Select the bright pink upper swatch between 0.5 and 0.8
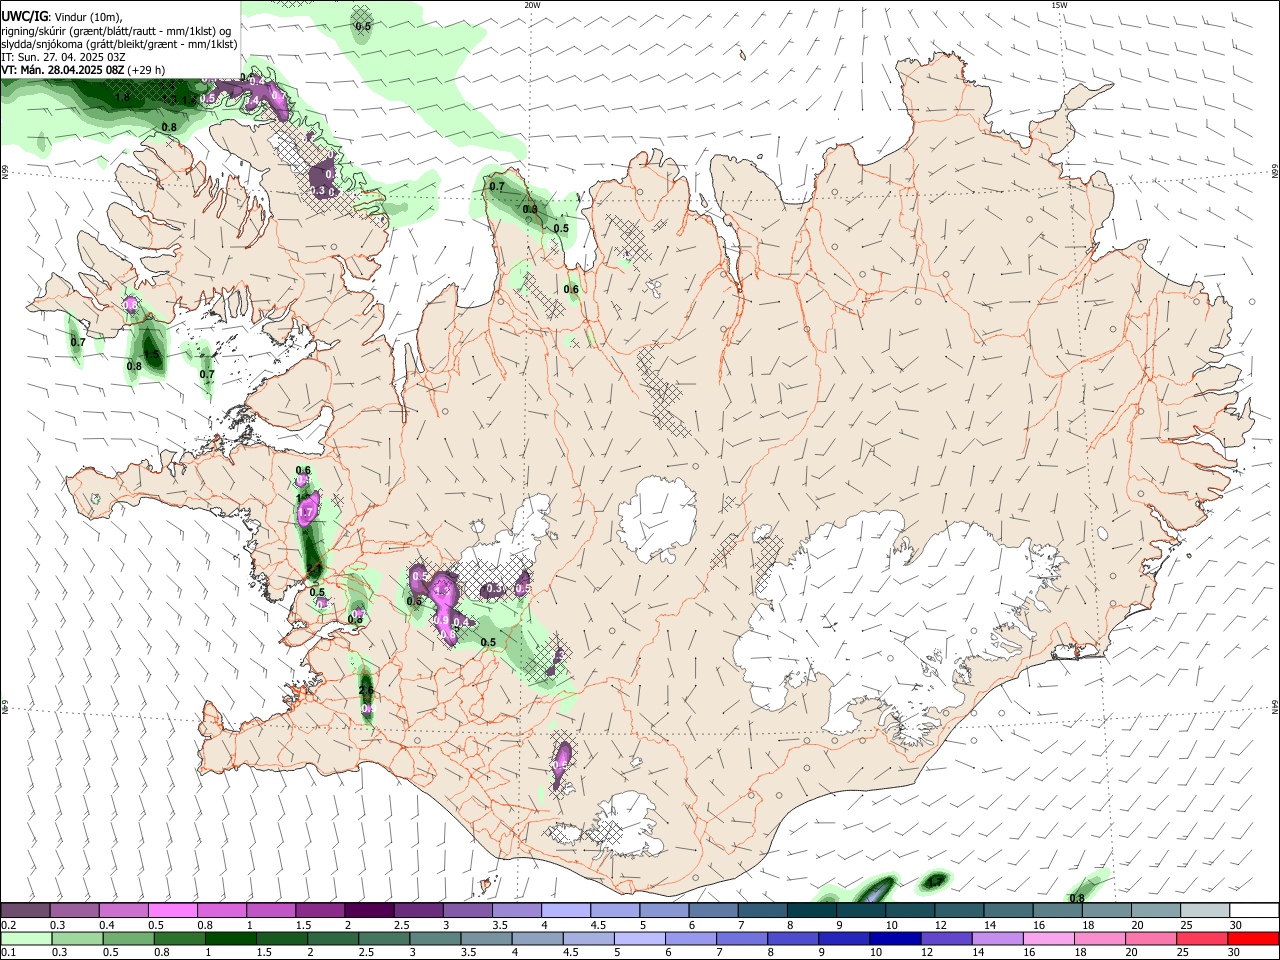Viewport: 1280px width, 960px height. point(172,910)
